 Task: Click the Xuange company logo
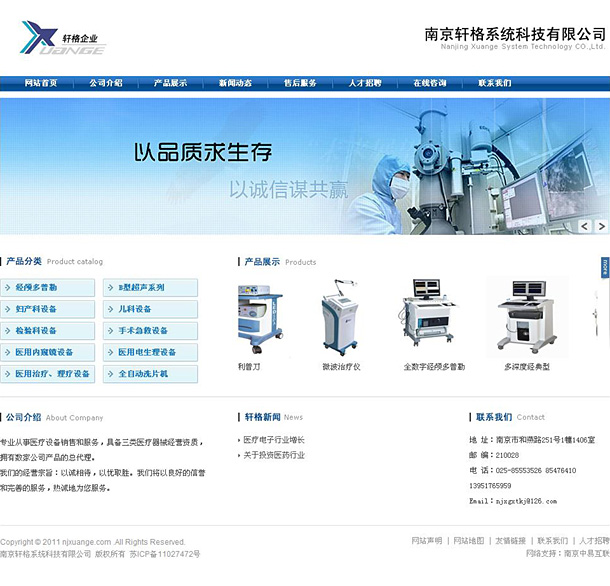point(63,40)
